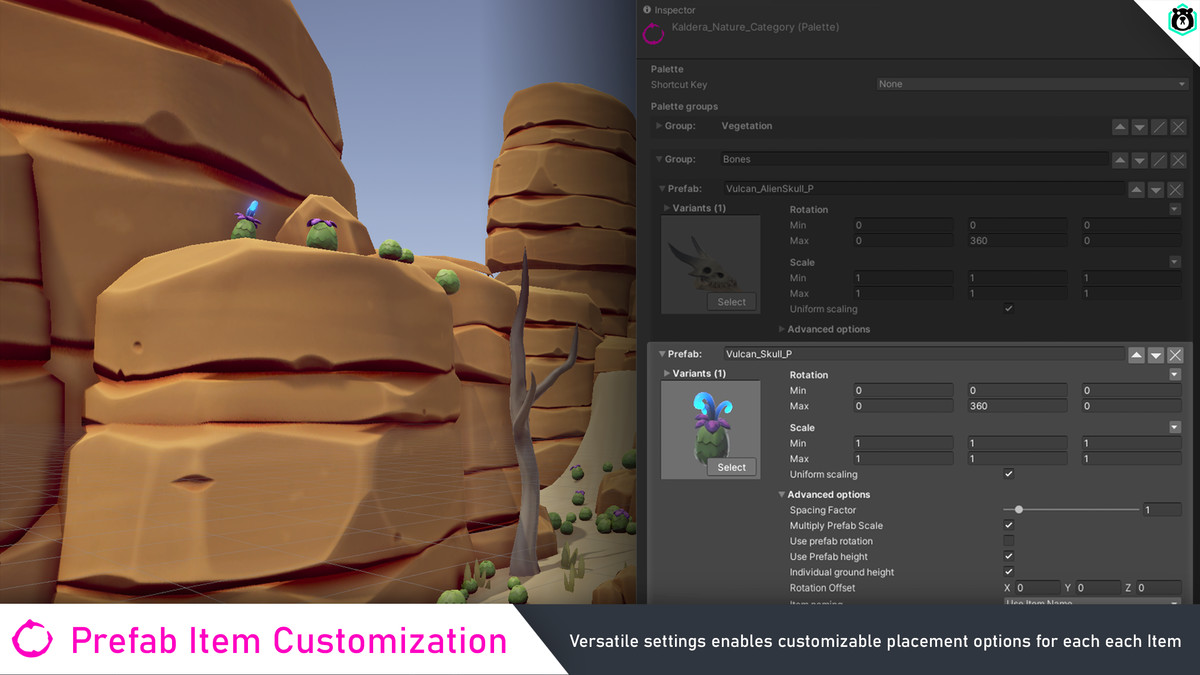Click the Rotation Offset Y field
Viewport: 1200px width, 675px height.
[x=1098, y=588]
